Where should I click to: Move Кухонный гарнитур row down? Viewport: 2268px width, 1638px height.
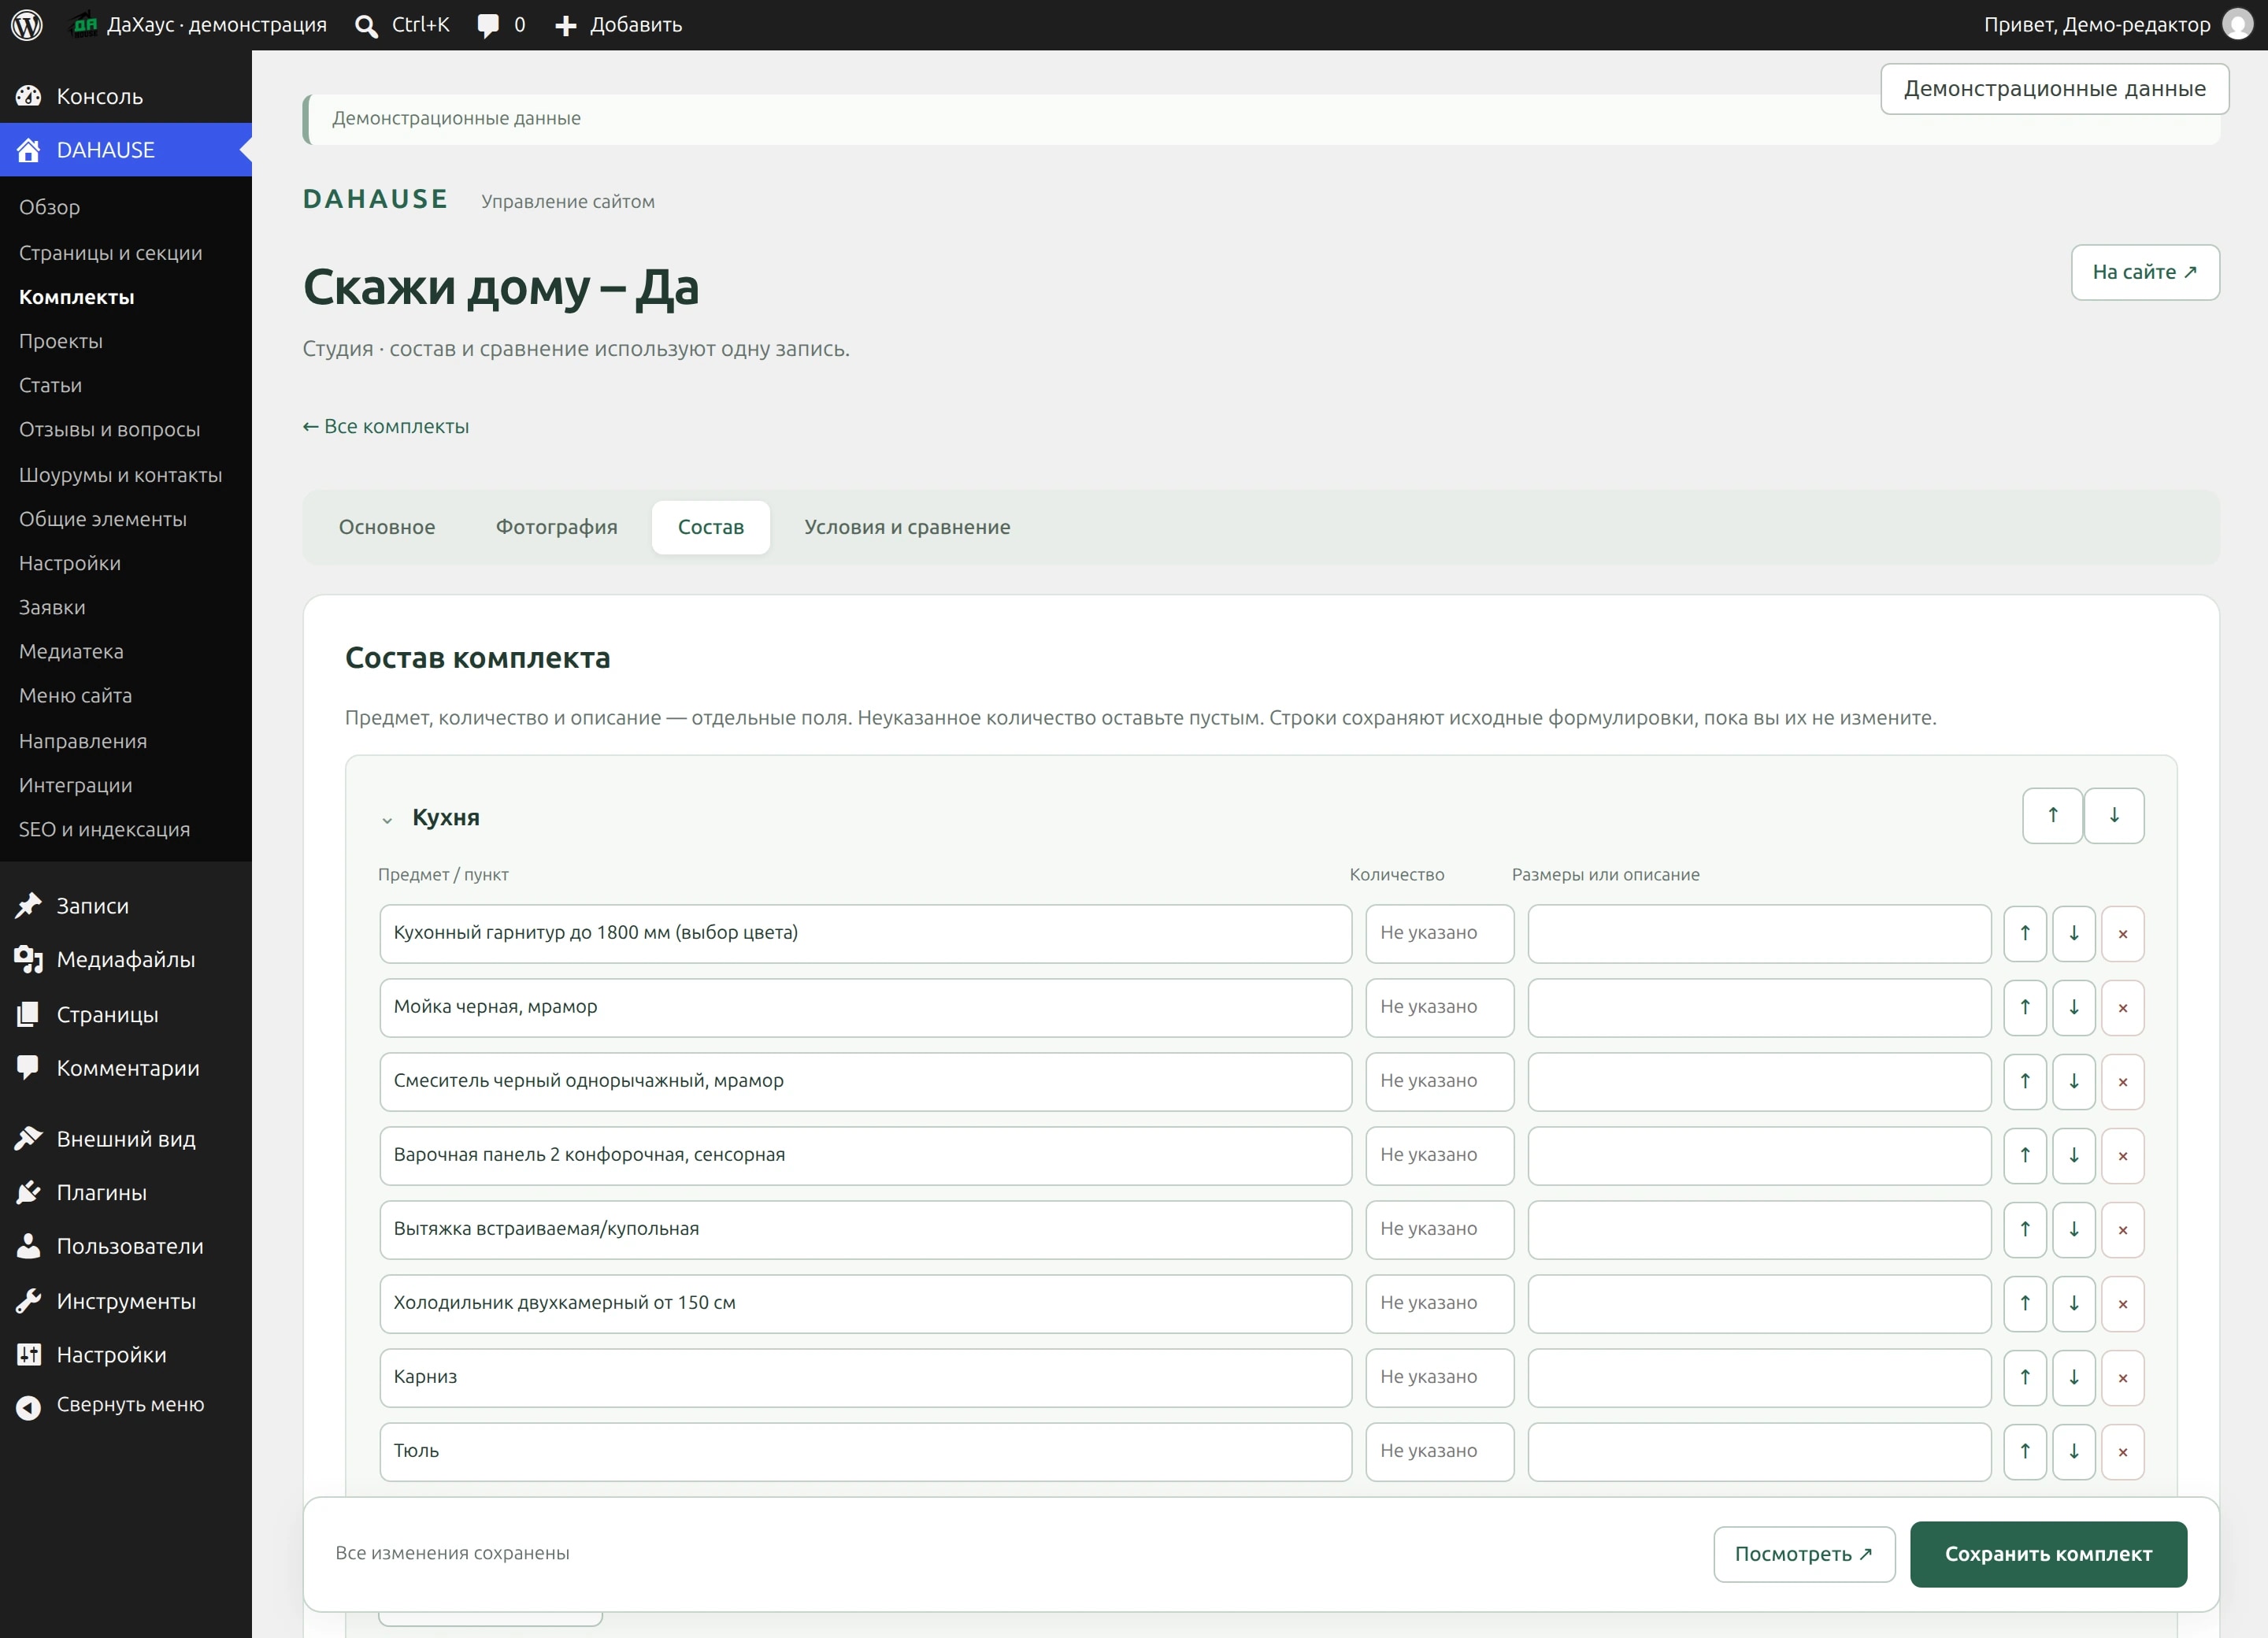point(2074,933)
